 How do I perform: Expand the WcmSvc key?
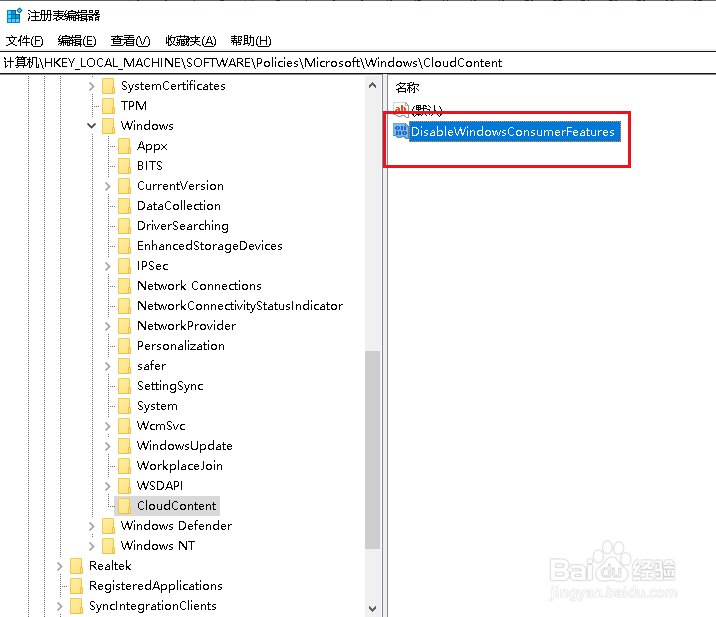pos(107,426)
